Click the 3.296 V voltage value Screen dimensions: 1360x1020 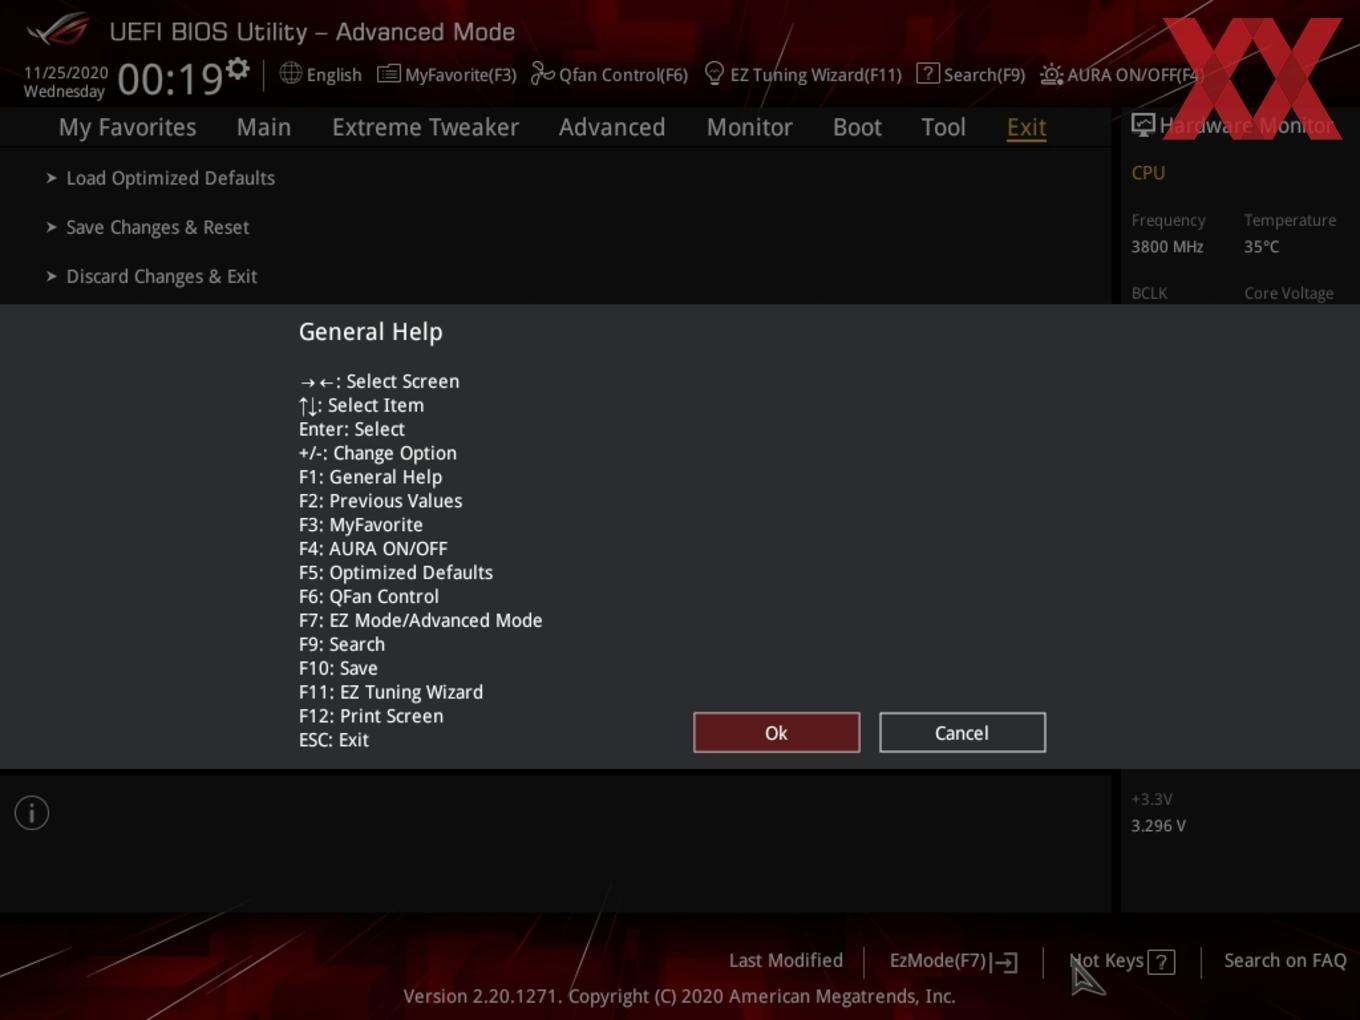point(1158,826)
